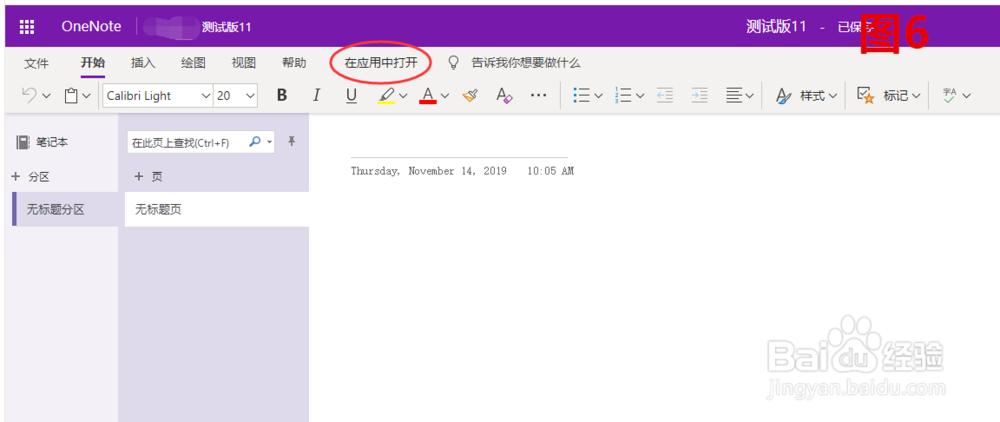This screenshot has width=1000, height=422.
Task: Switch to the 帮助 tab
Action: (294, 63)
